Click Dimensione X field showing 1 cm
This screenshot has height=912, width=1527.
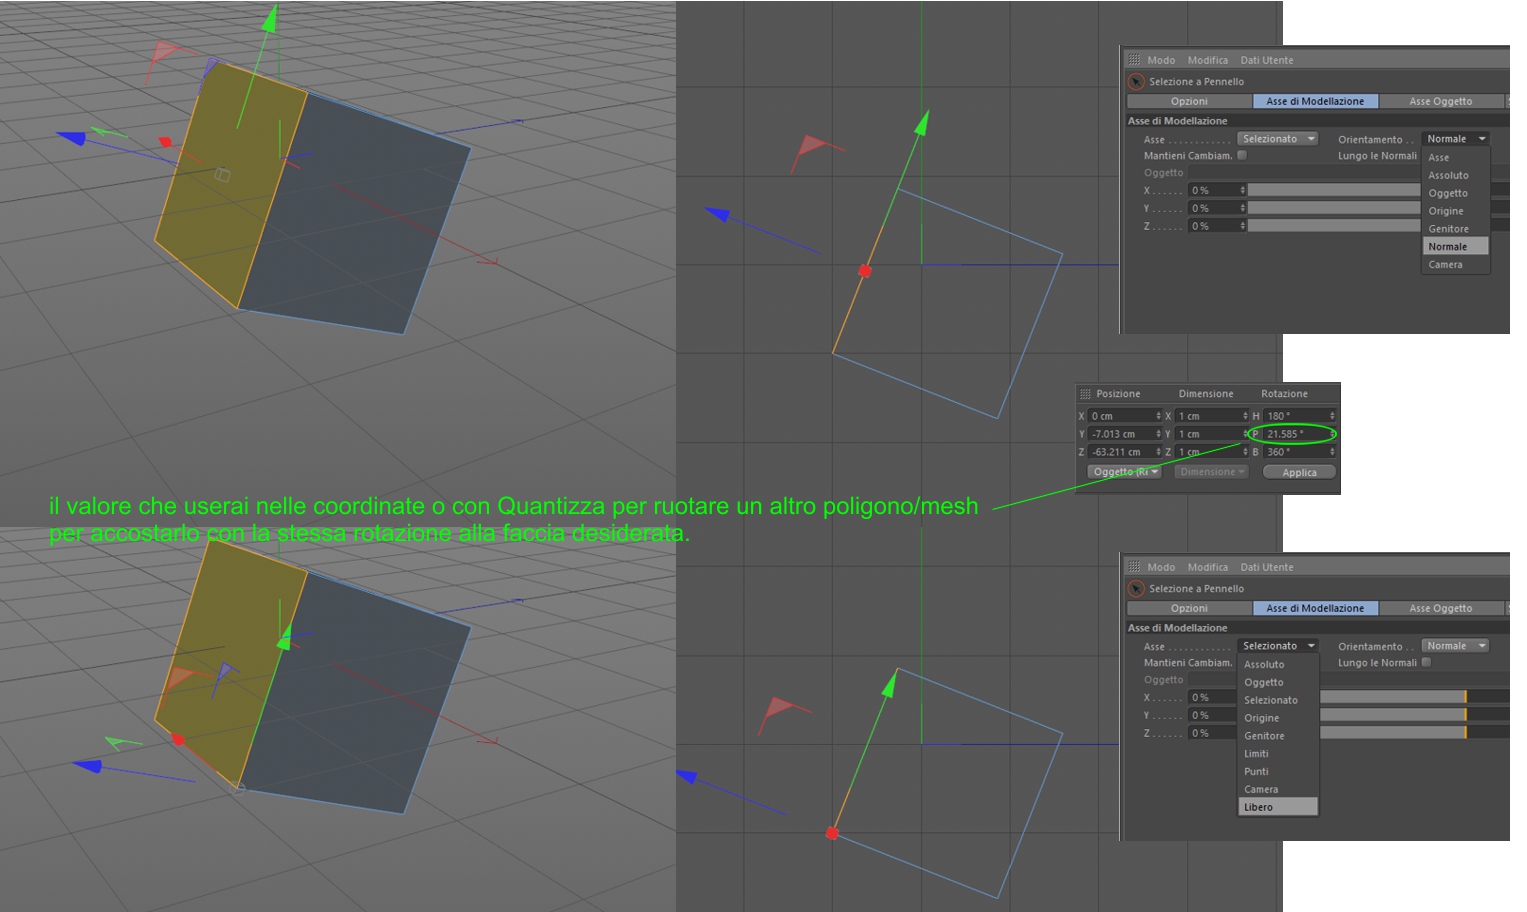point(1212,416)
